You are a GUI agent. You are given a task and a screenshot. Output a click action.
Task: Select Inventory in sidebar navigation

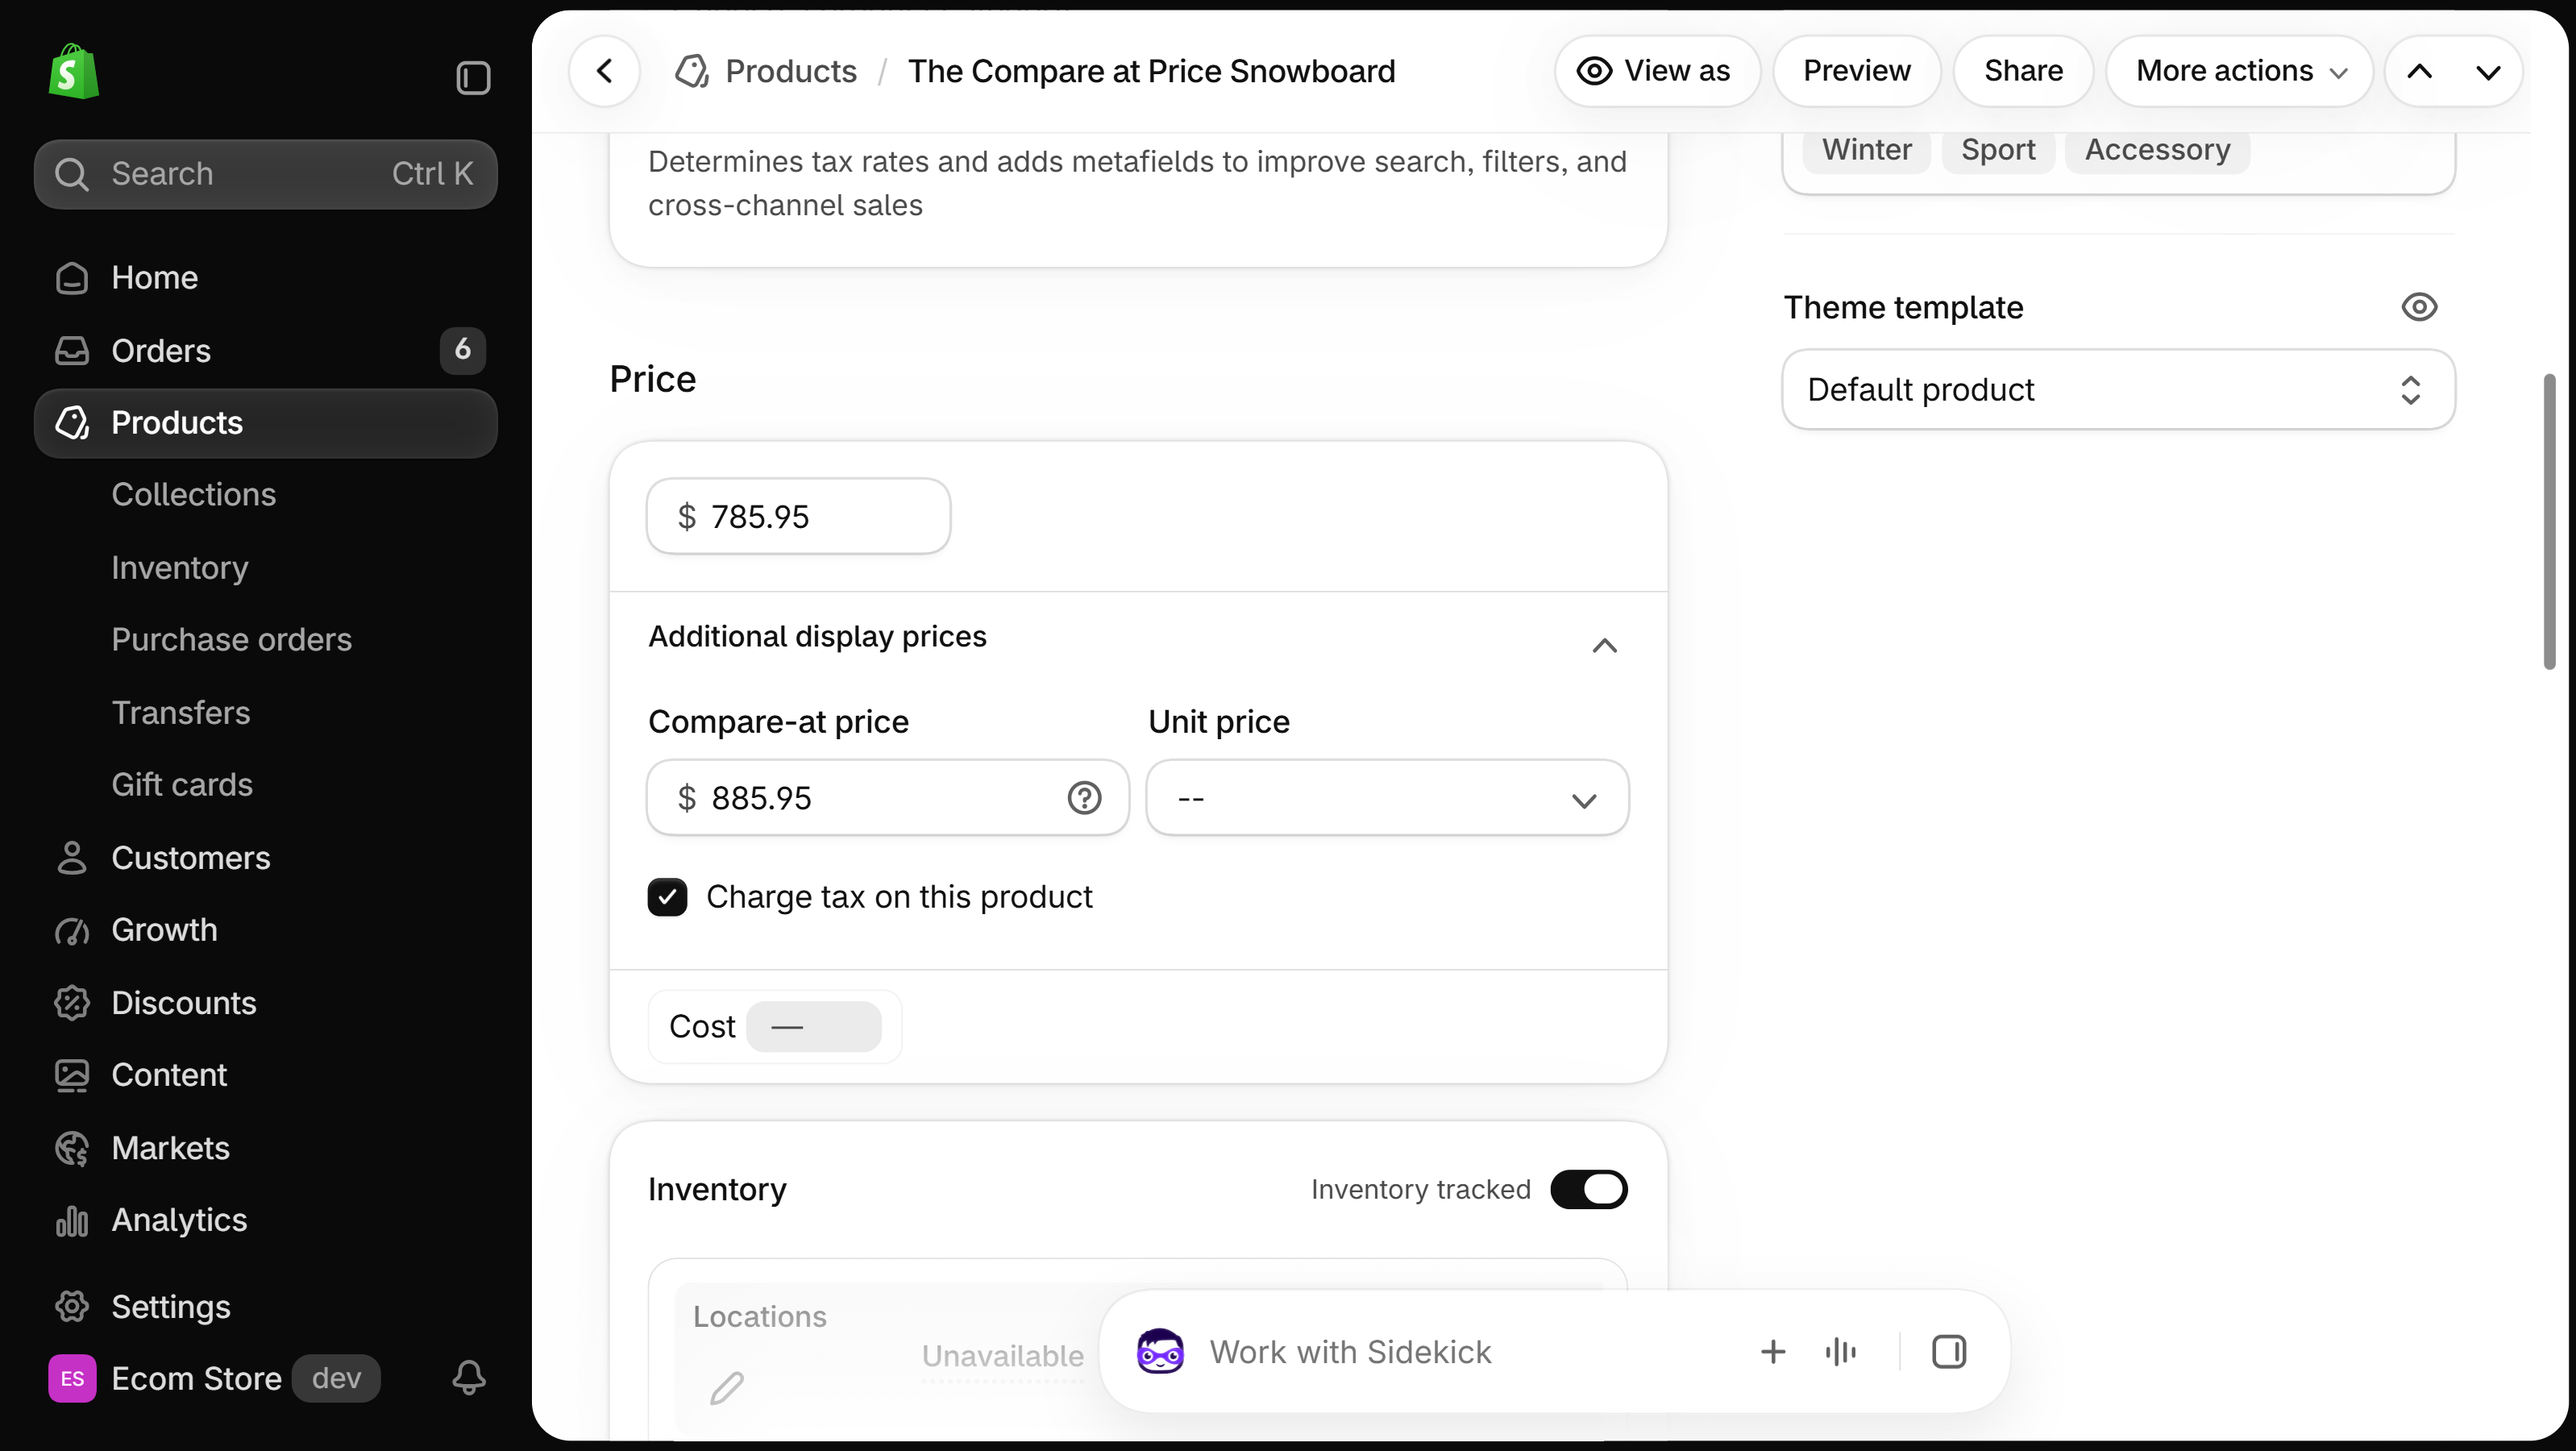coord(180,567)
